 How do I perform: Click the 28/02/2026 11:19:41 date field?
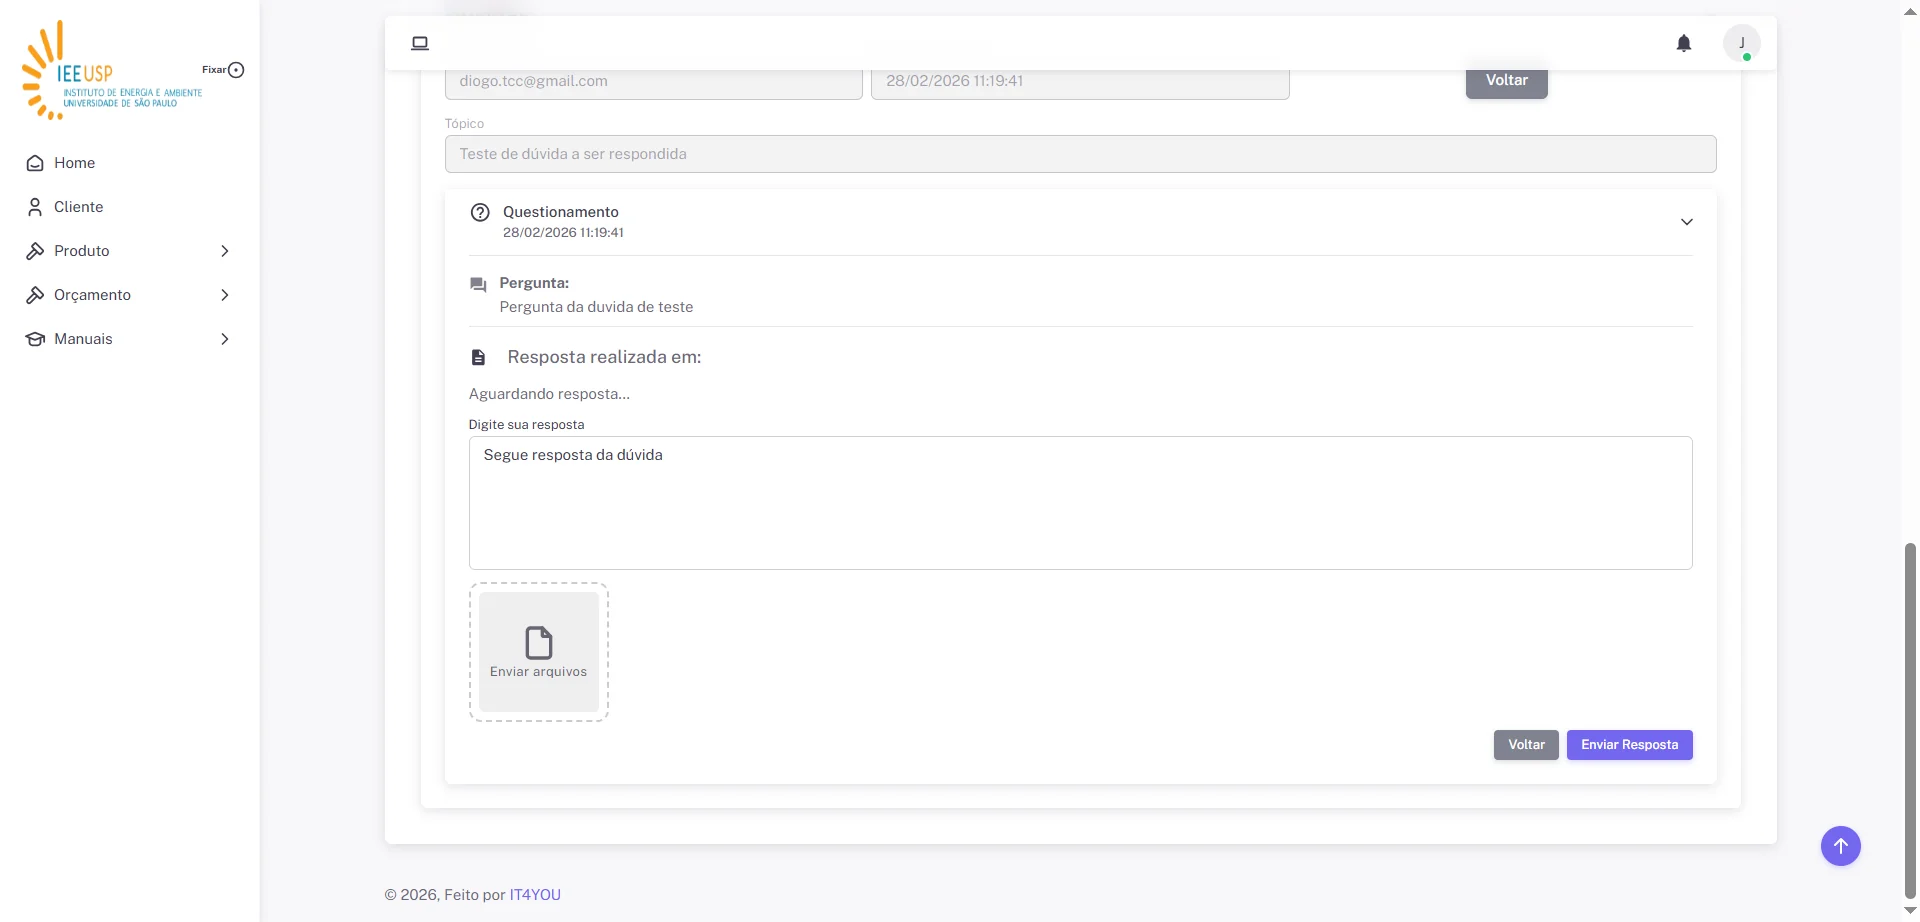click(1080, 84)
